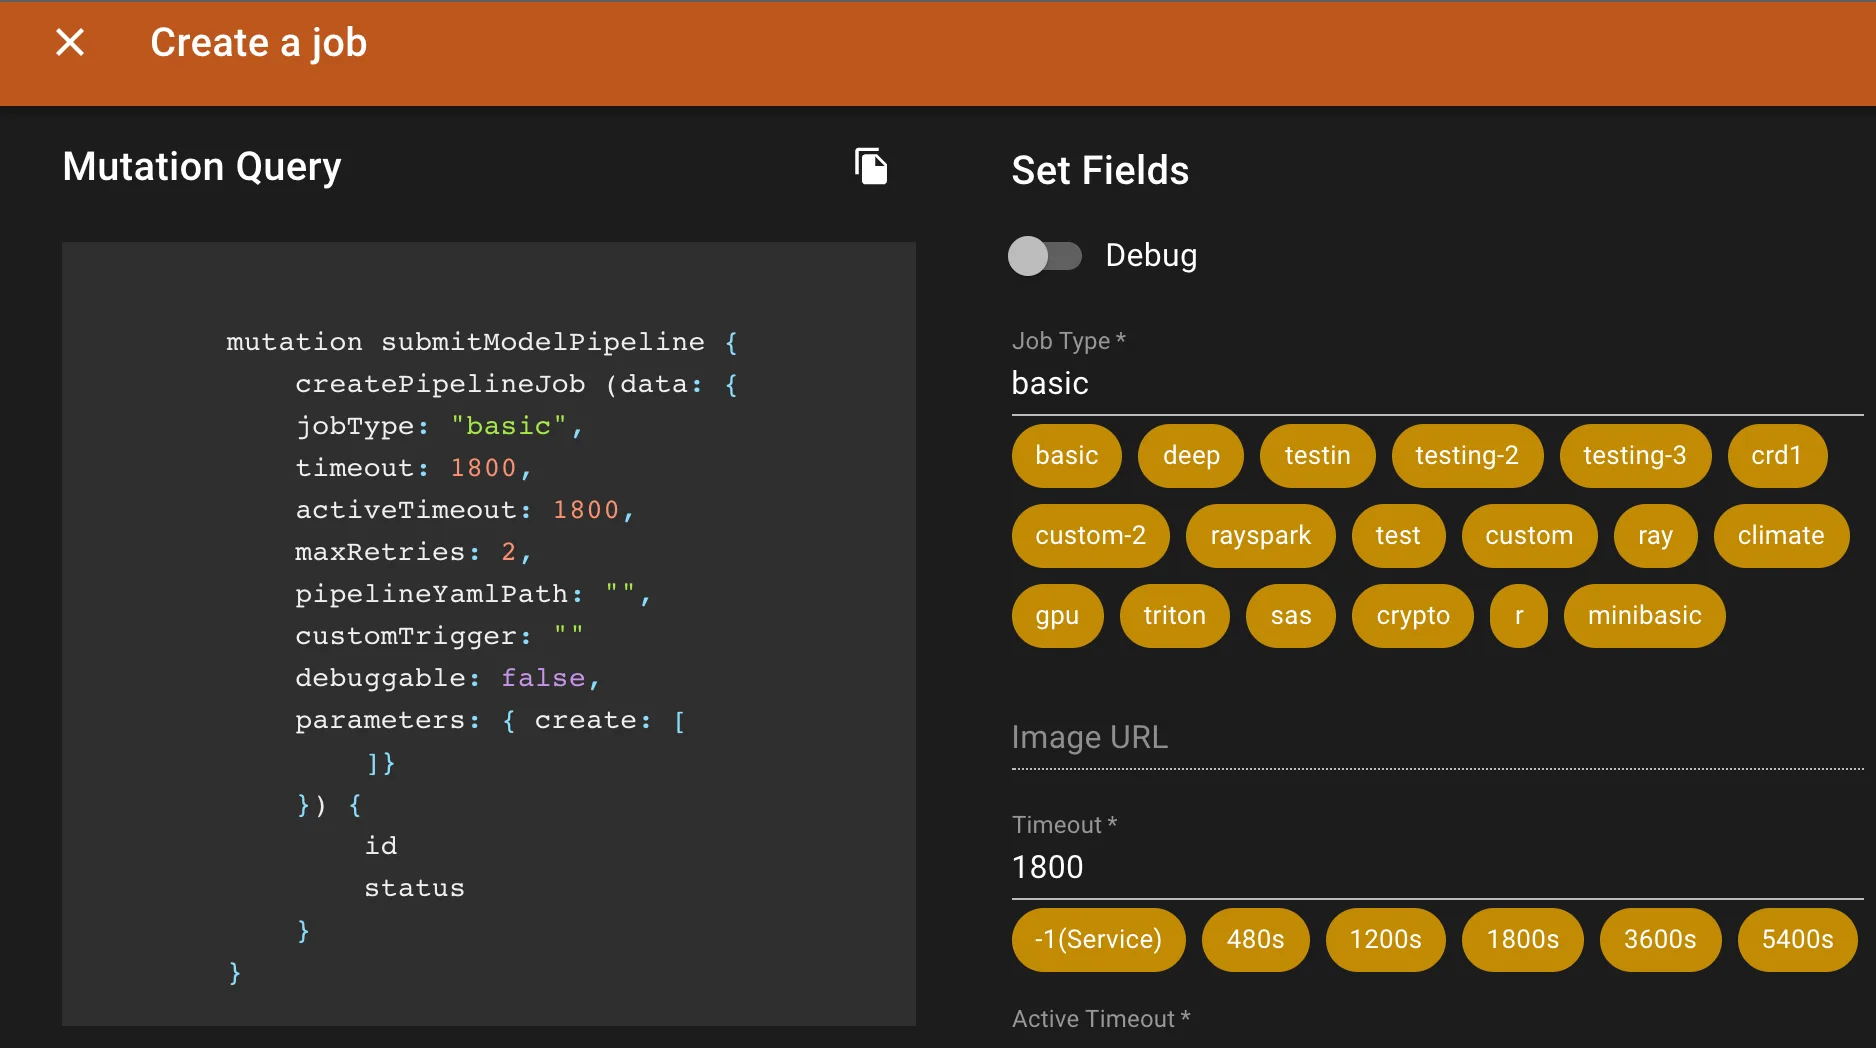
Task: Select the testin job type chip
Action: pyautogui.click(x=1317, y=456)
